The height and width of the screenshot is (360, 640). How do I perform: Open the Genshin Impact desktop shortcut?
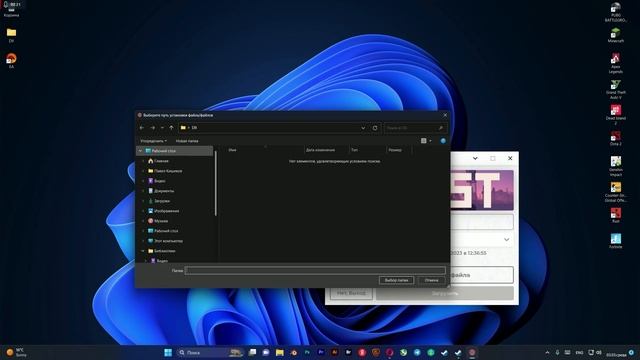[616, 166]
